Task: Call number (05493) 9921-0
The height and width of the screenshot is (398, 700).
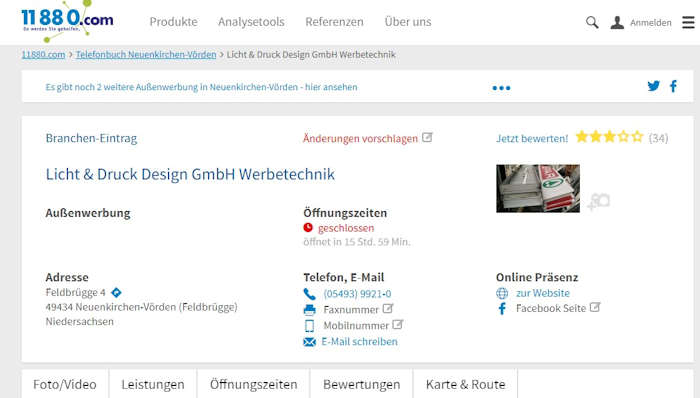Action: point(357,294)
